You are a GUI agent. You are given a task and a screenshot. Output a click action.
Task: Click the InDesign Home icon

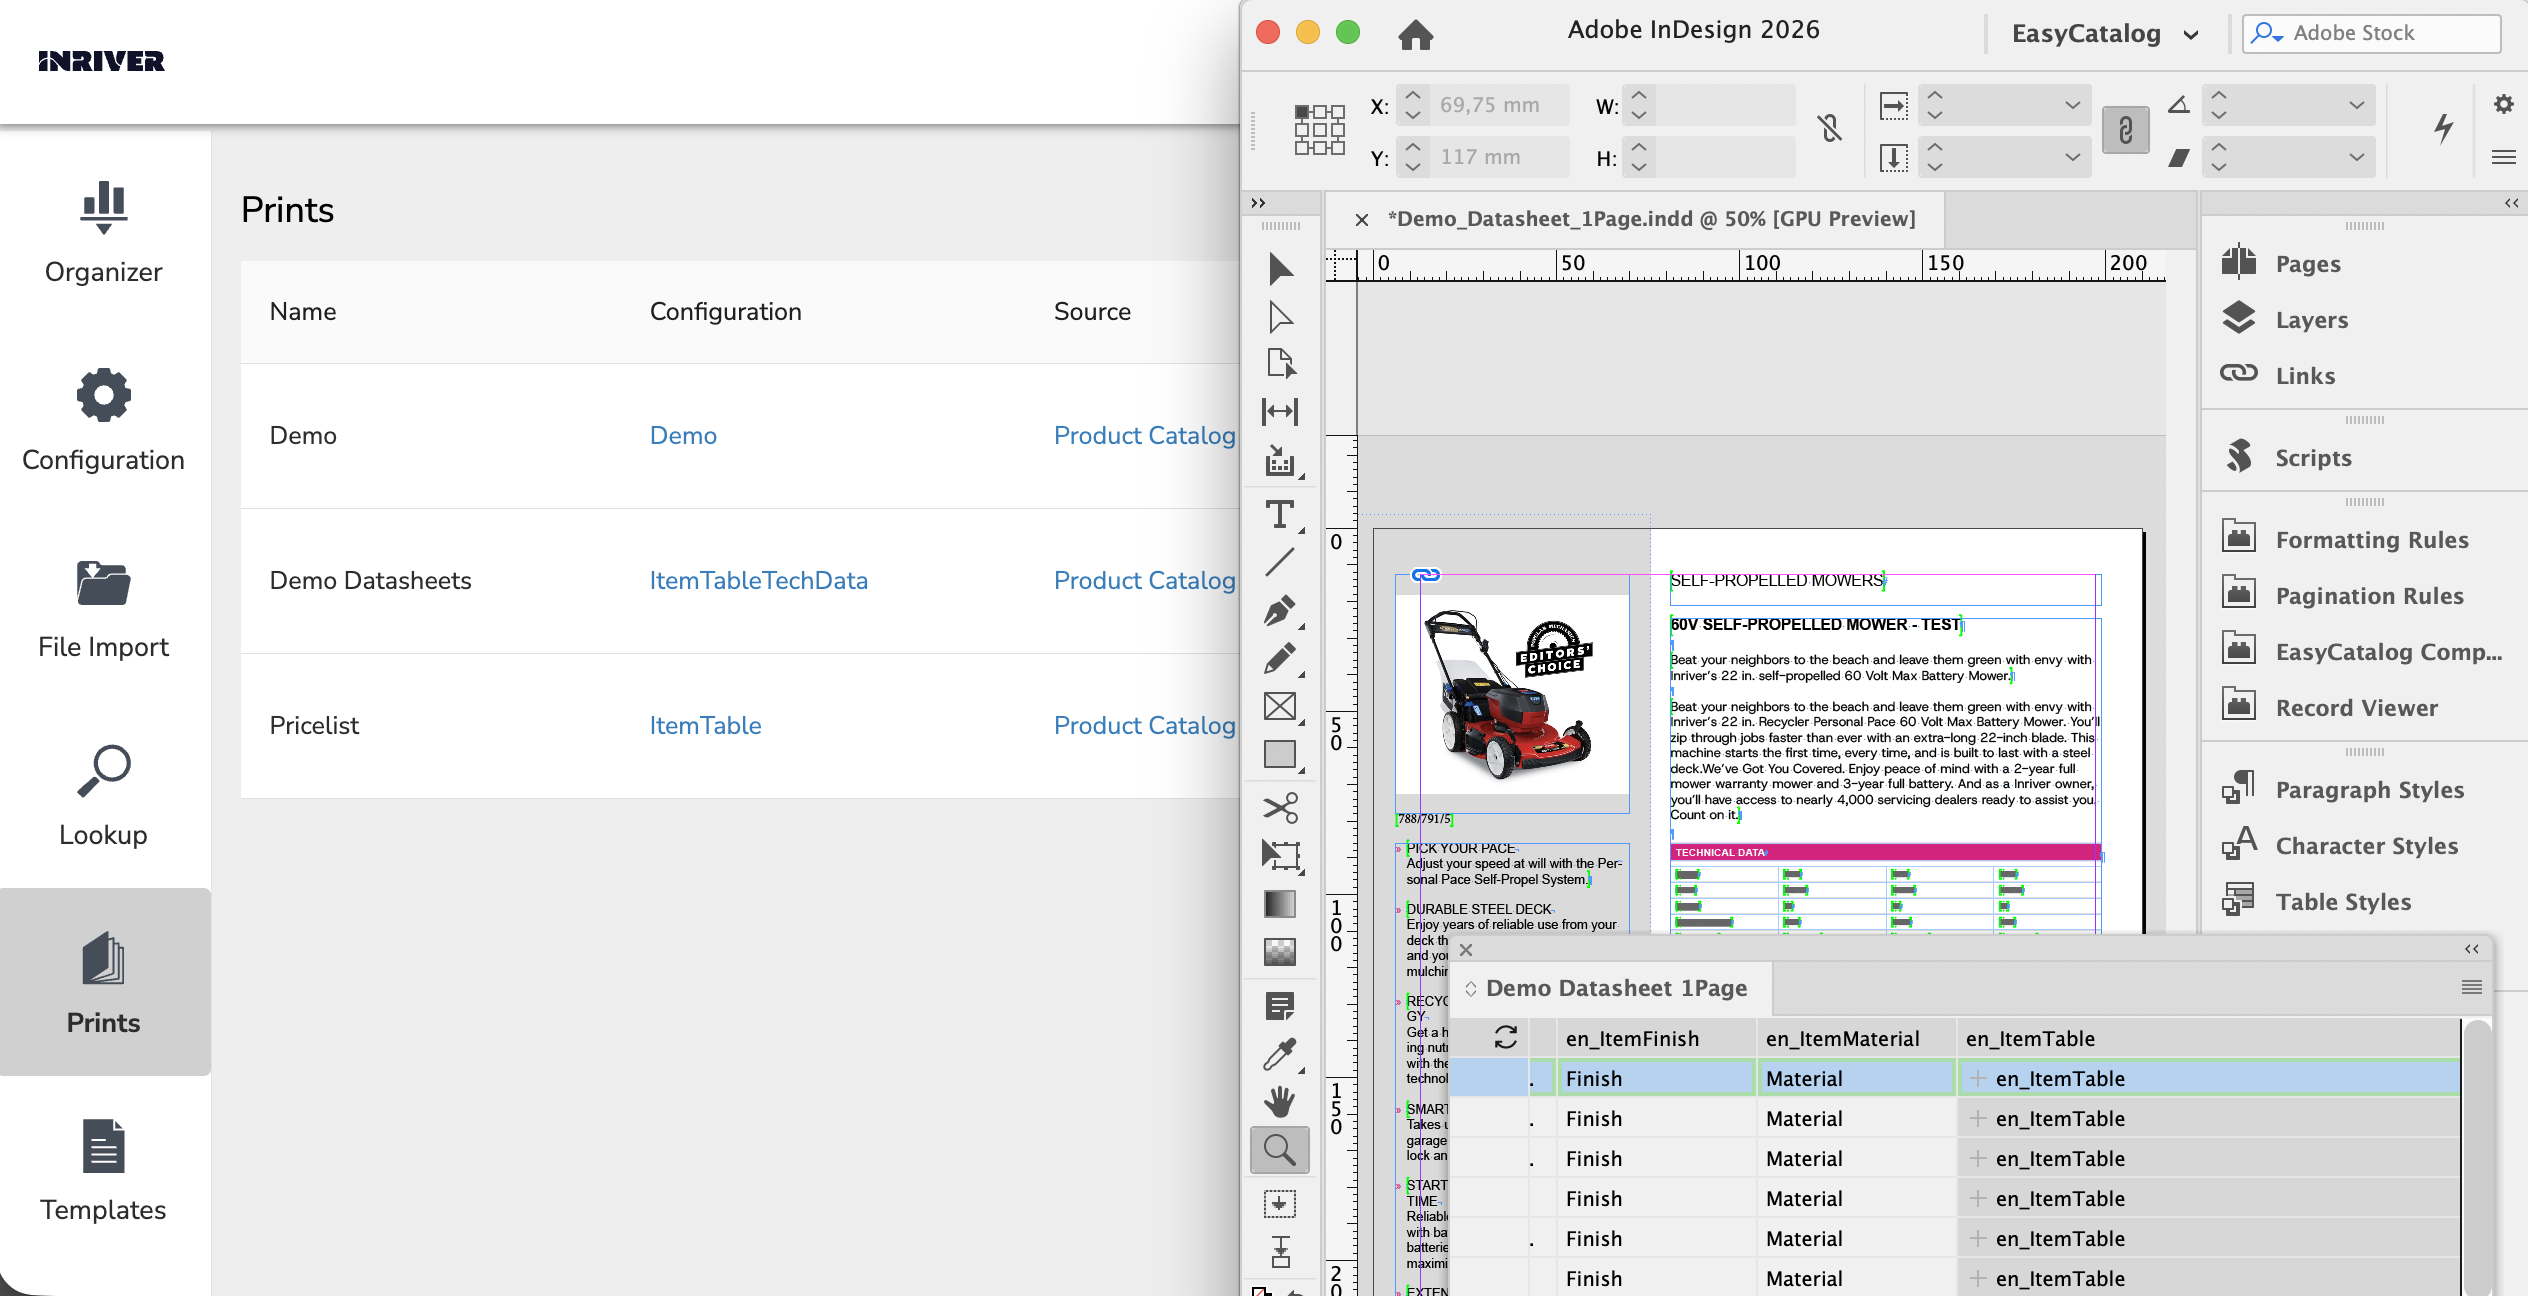click(1415, 34)
